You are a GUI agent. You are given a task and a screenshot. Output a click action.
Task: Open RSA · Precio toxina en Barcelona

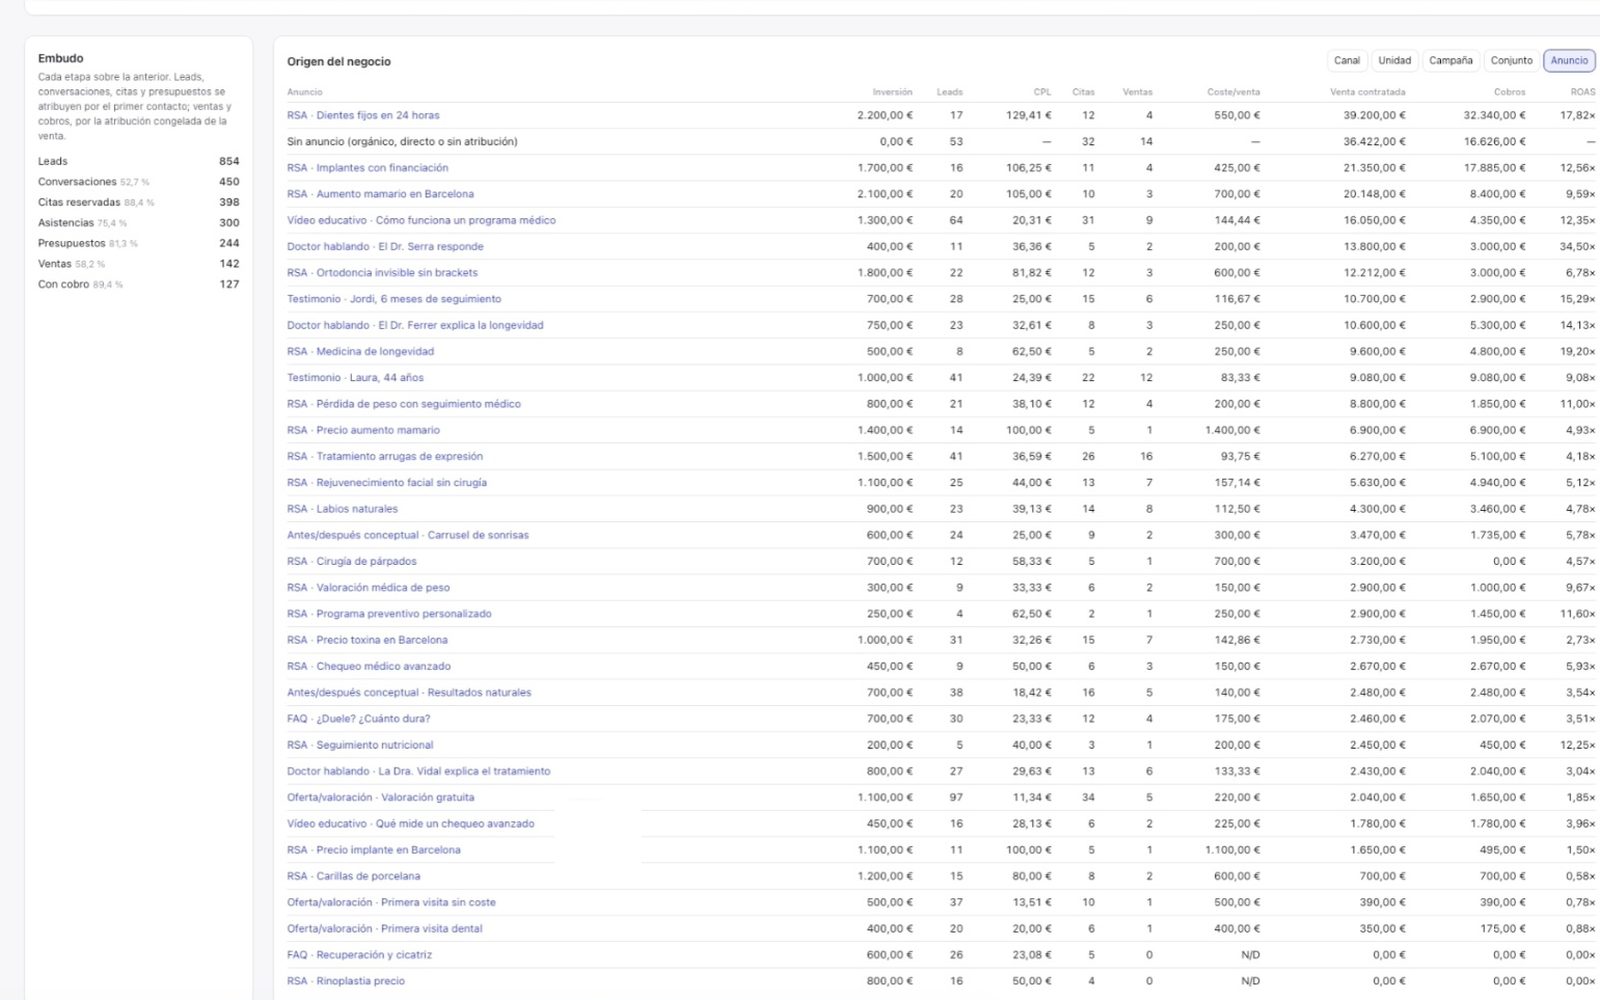[367, 640]
